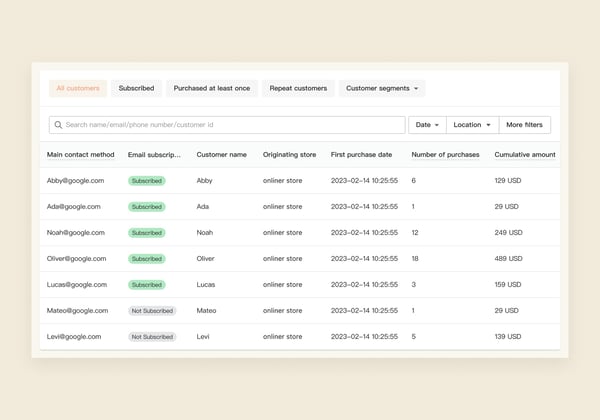Open Purchased at least once filter
This screenshot has width=600, height=420.
pyautogui.click(x=212, y=88)
